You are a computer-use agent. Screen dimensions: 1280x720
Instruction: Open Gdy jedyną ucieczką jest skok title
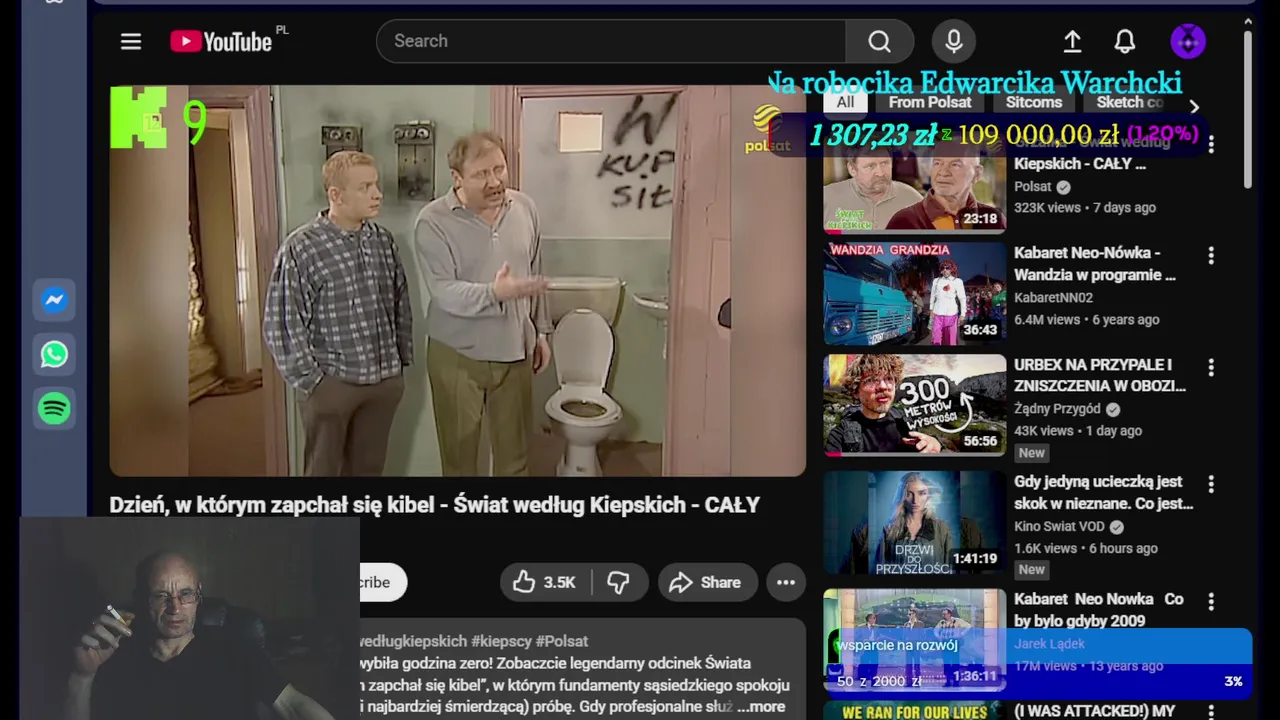pos(1104,492)
